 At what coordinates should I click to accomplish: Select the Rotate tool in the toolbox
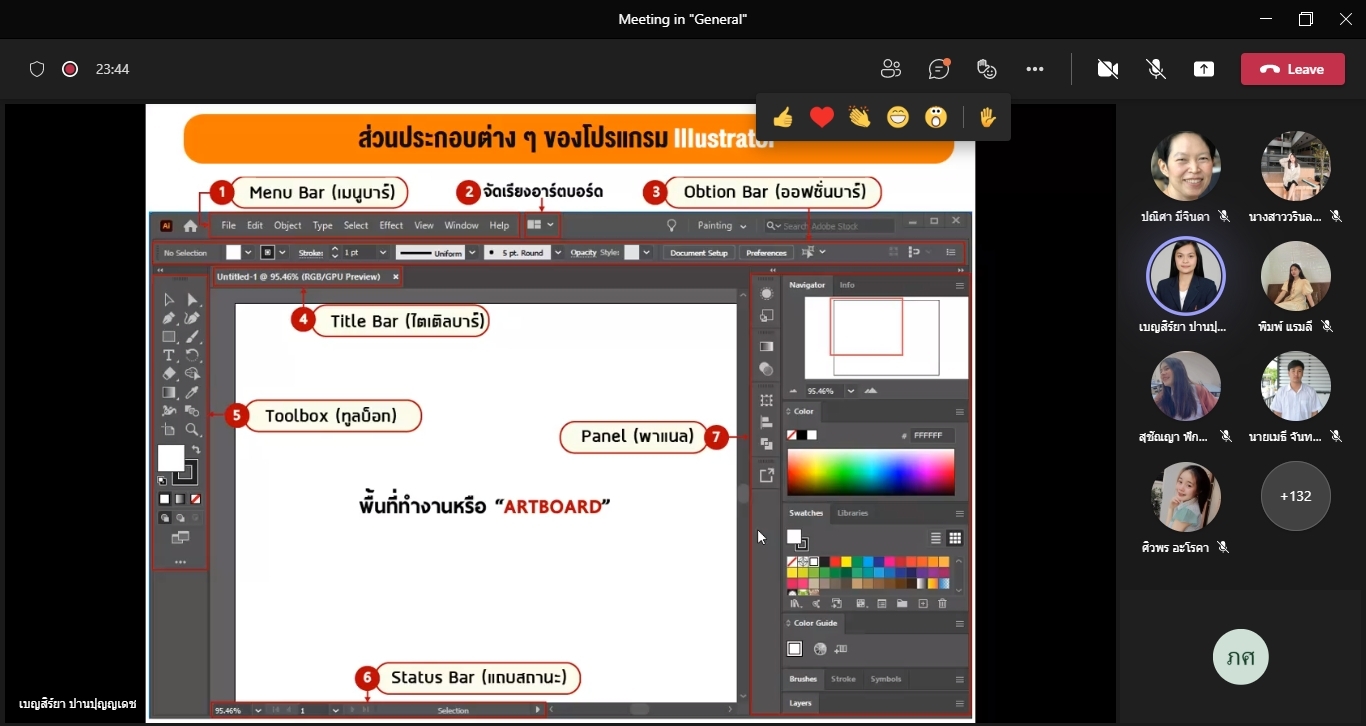tap(192, 355)
